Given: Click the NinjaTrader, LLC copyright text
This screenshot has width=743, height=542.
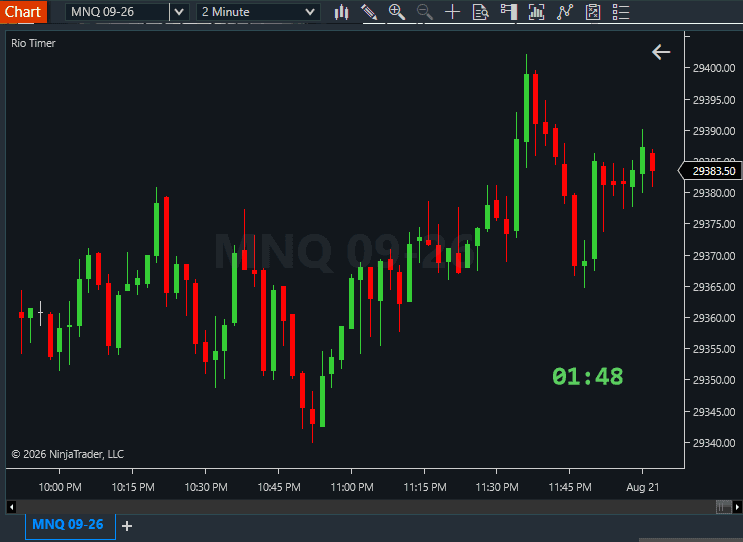Looking at the screenshot, I should click(67, 454).
